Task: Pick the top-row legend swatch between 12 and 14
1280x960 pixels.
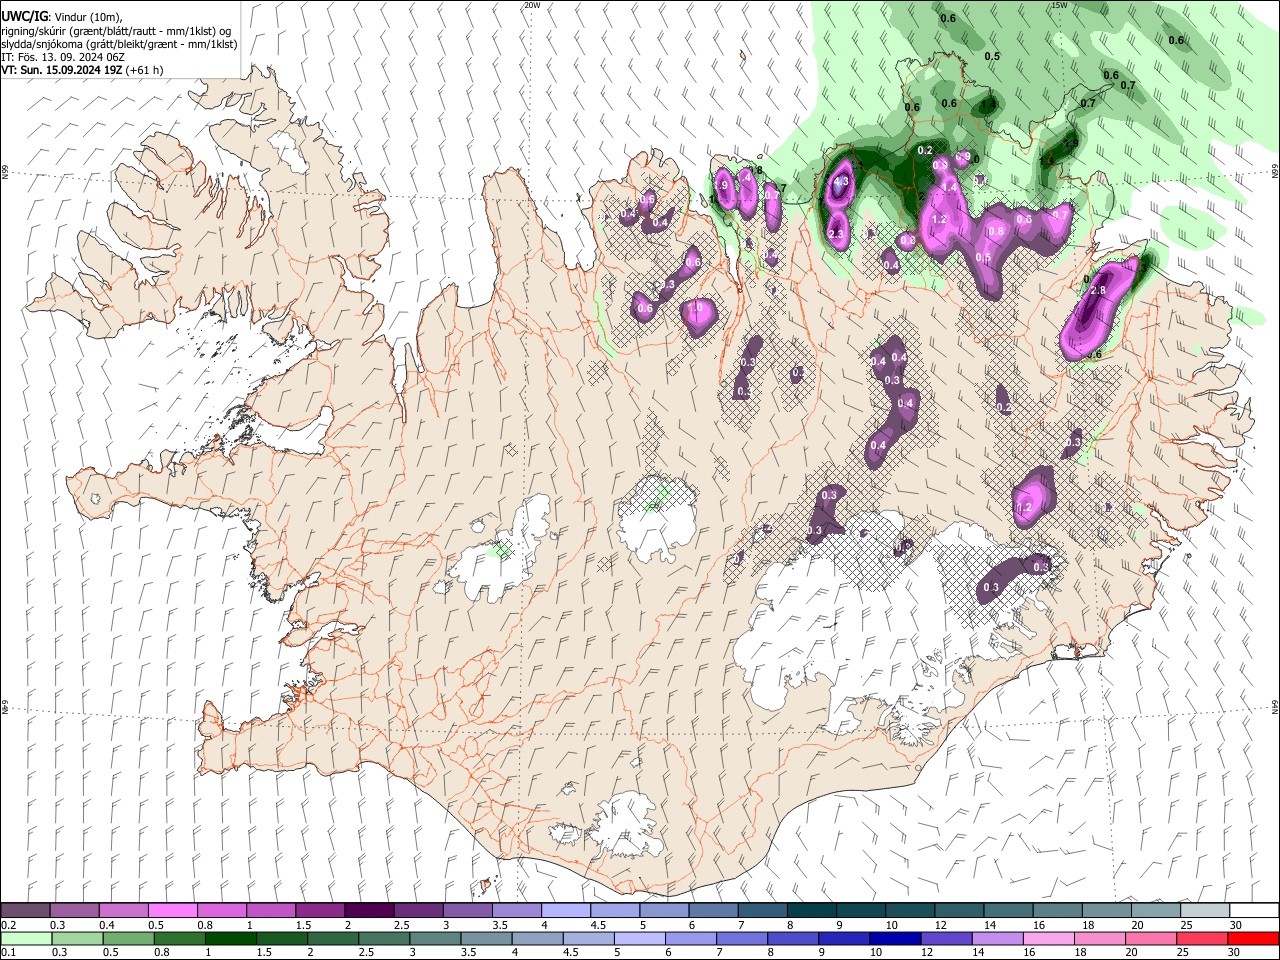Action: [959, 911]
